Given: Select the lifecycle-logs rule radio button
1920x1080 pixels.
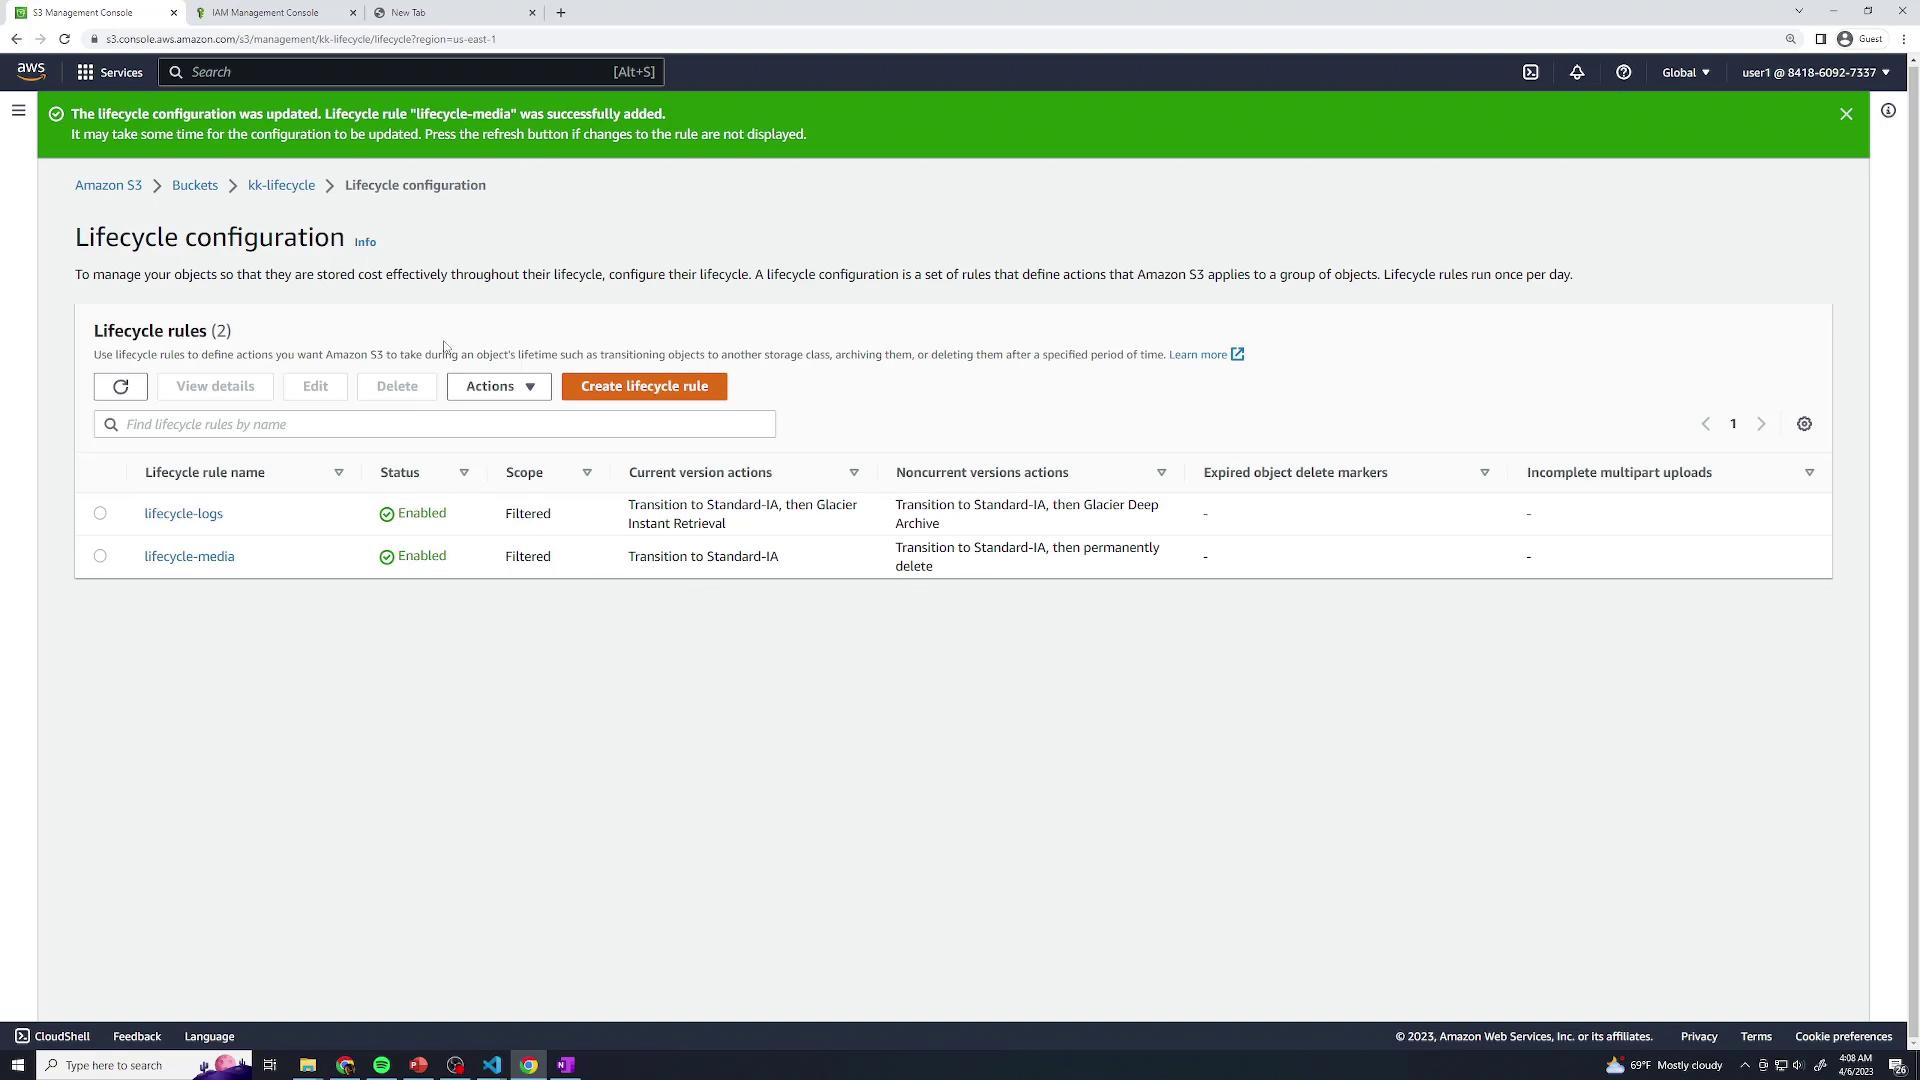Looking at the screenshot, I should [100, 513].
